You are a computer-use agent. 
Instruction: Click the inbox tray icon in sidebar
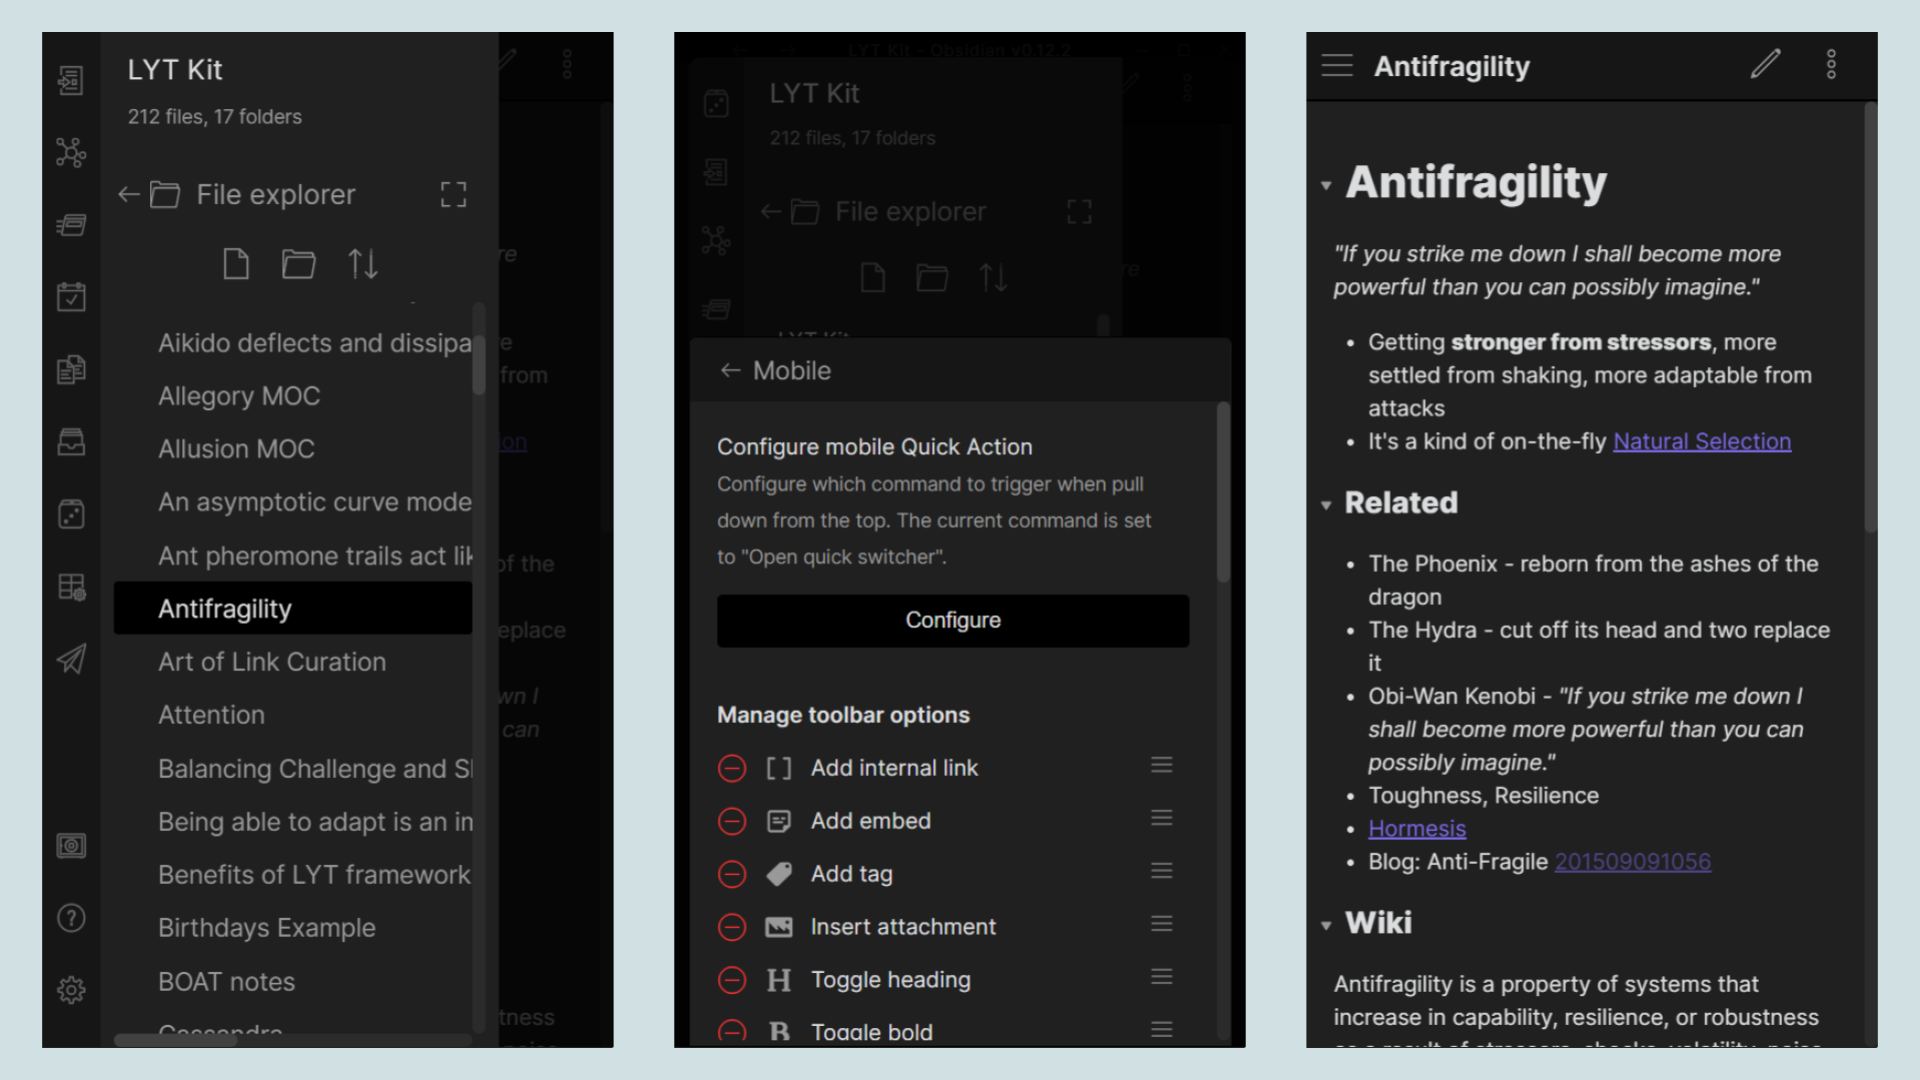tap(71, 442)
